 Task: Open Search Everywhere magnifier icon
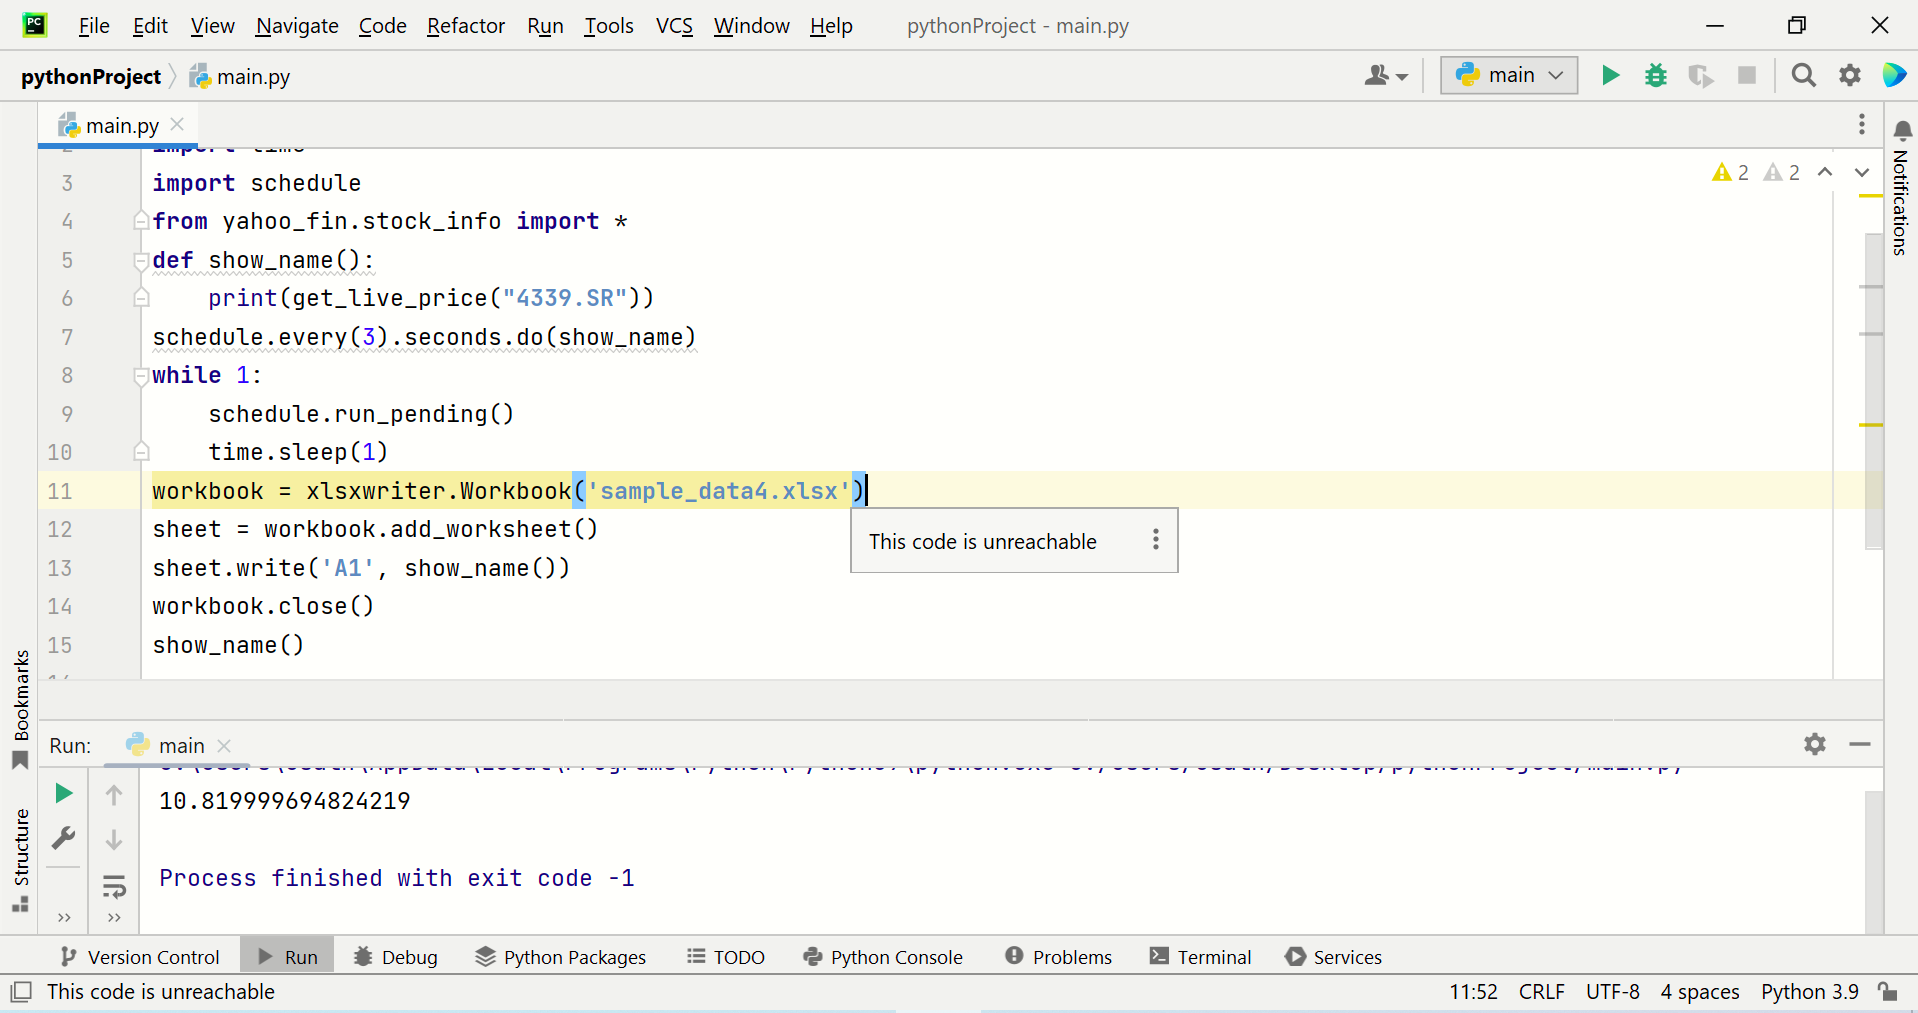point(1803,76)
